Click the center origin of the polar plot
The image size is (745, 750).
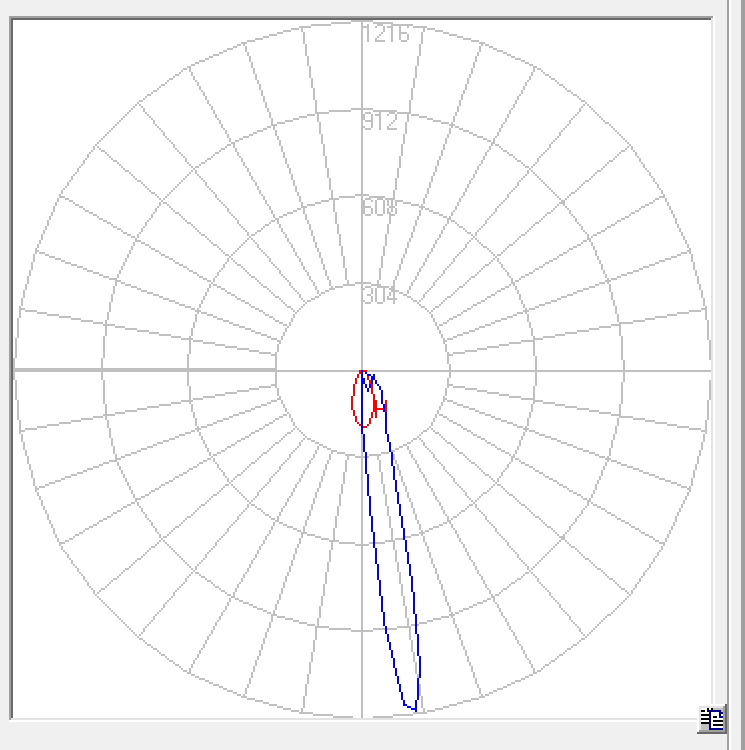[362, 370]
